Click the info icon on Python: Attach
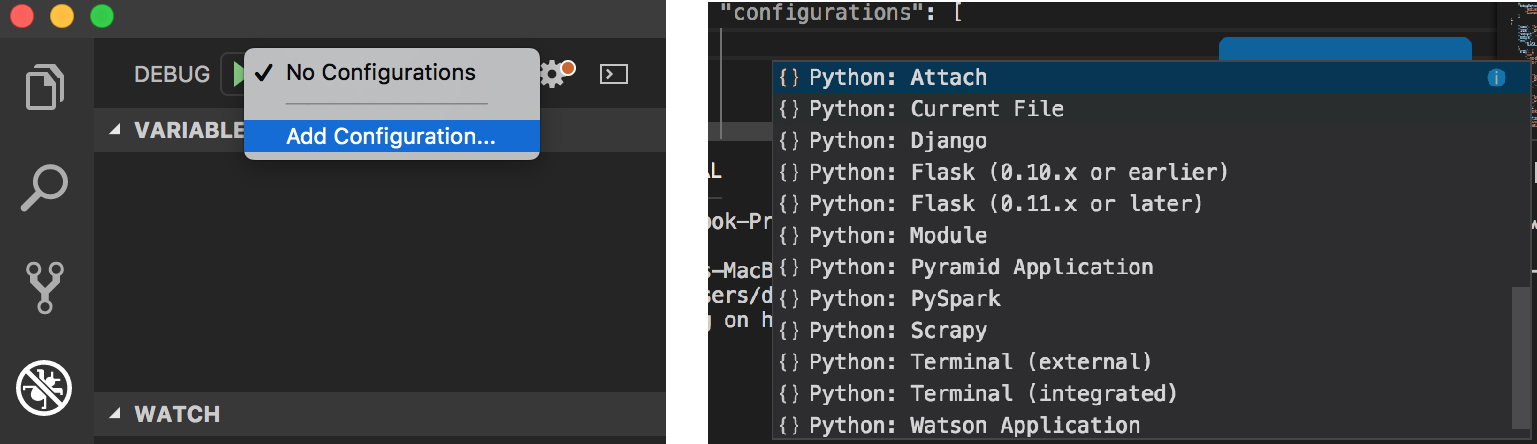The width and height of the screenshot is (1537, 444). [x=1496, y=78]
